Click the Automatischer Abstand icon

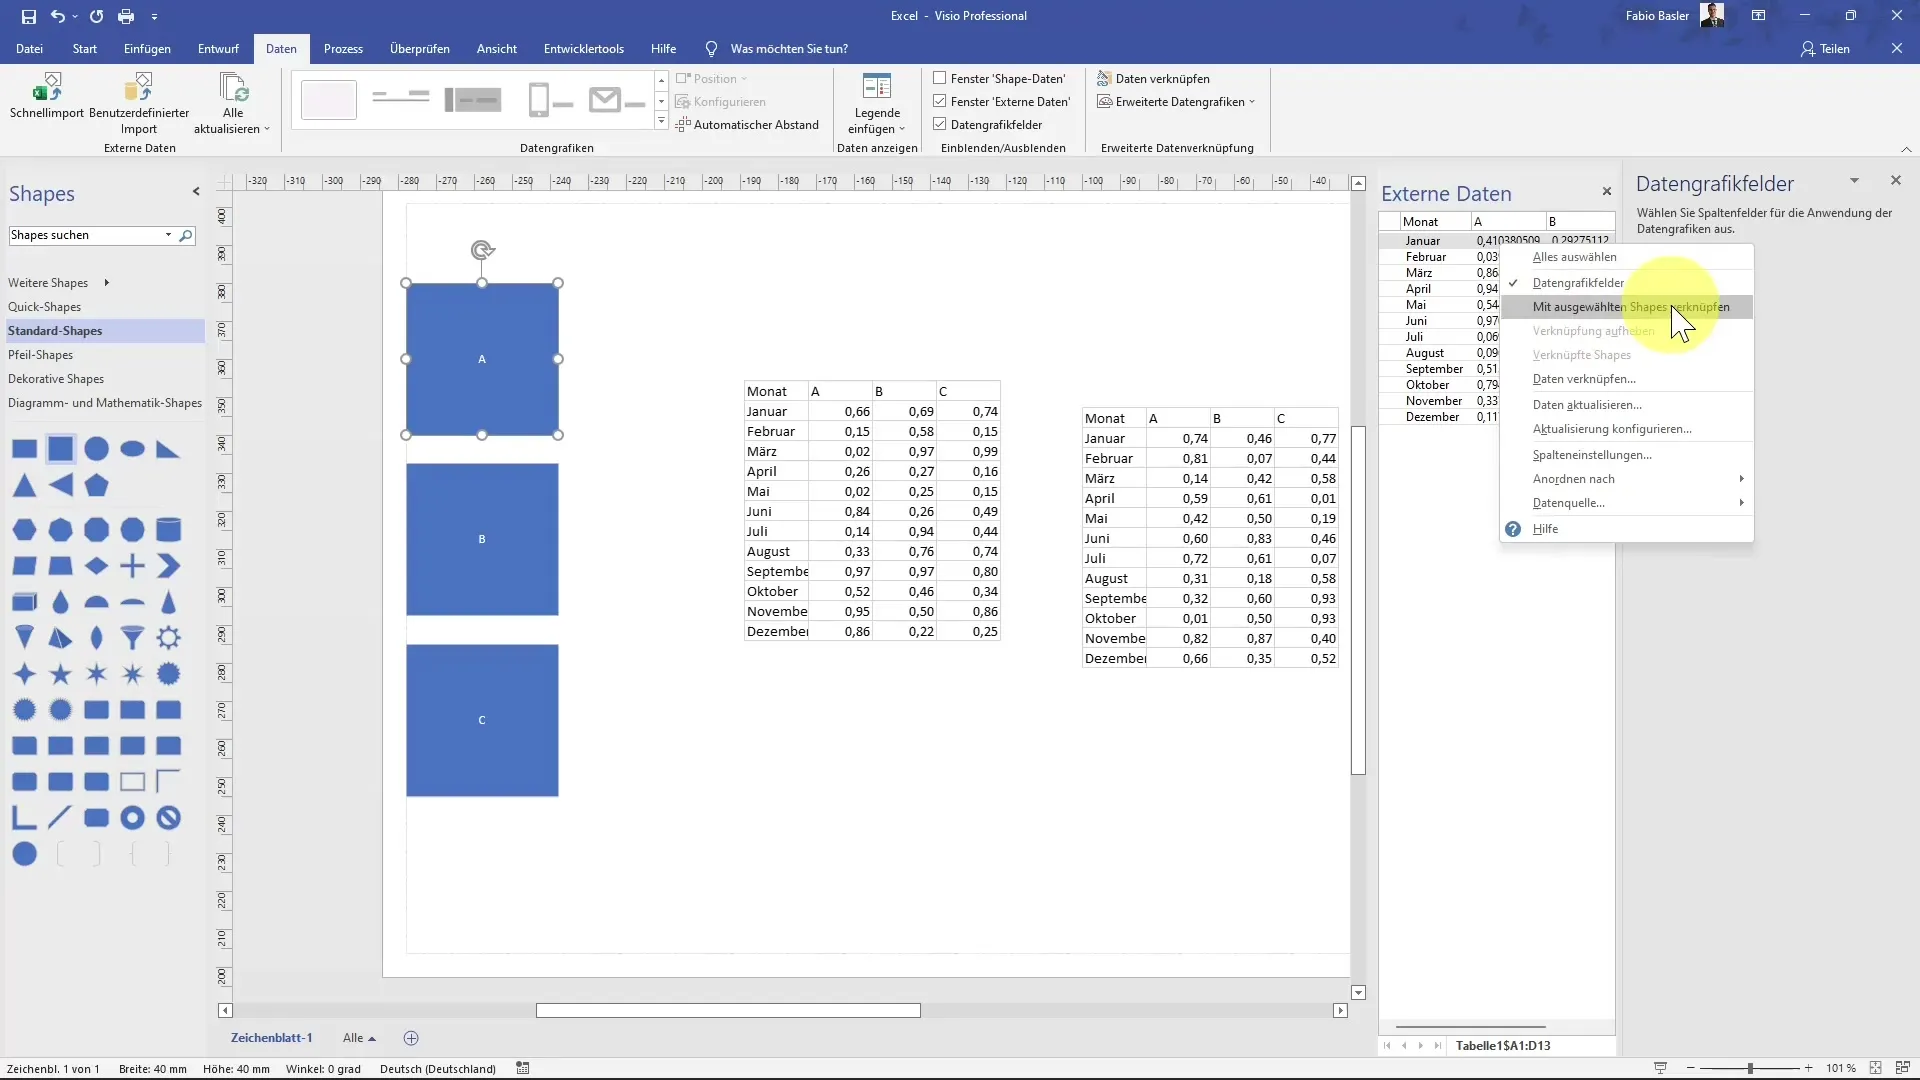tap(683, 124)
